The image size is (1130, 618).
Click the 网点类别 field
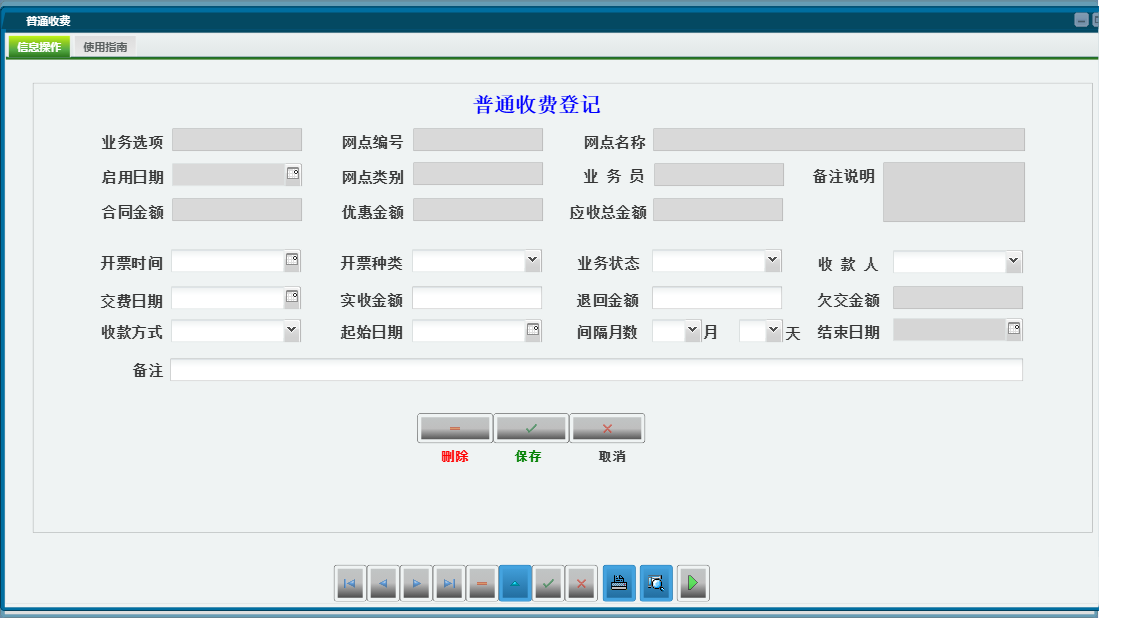(478, 174)
